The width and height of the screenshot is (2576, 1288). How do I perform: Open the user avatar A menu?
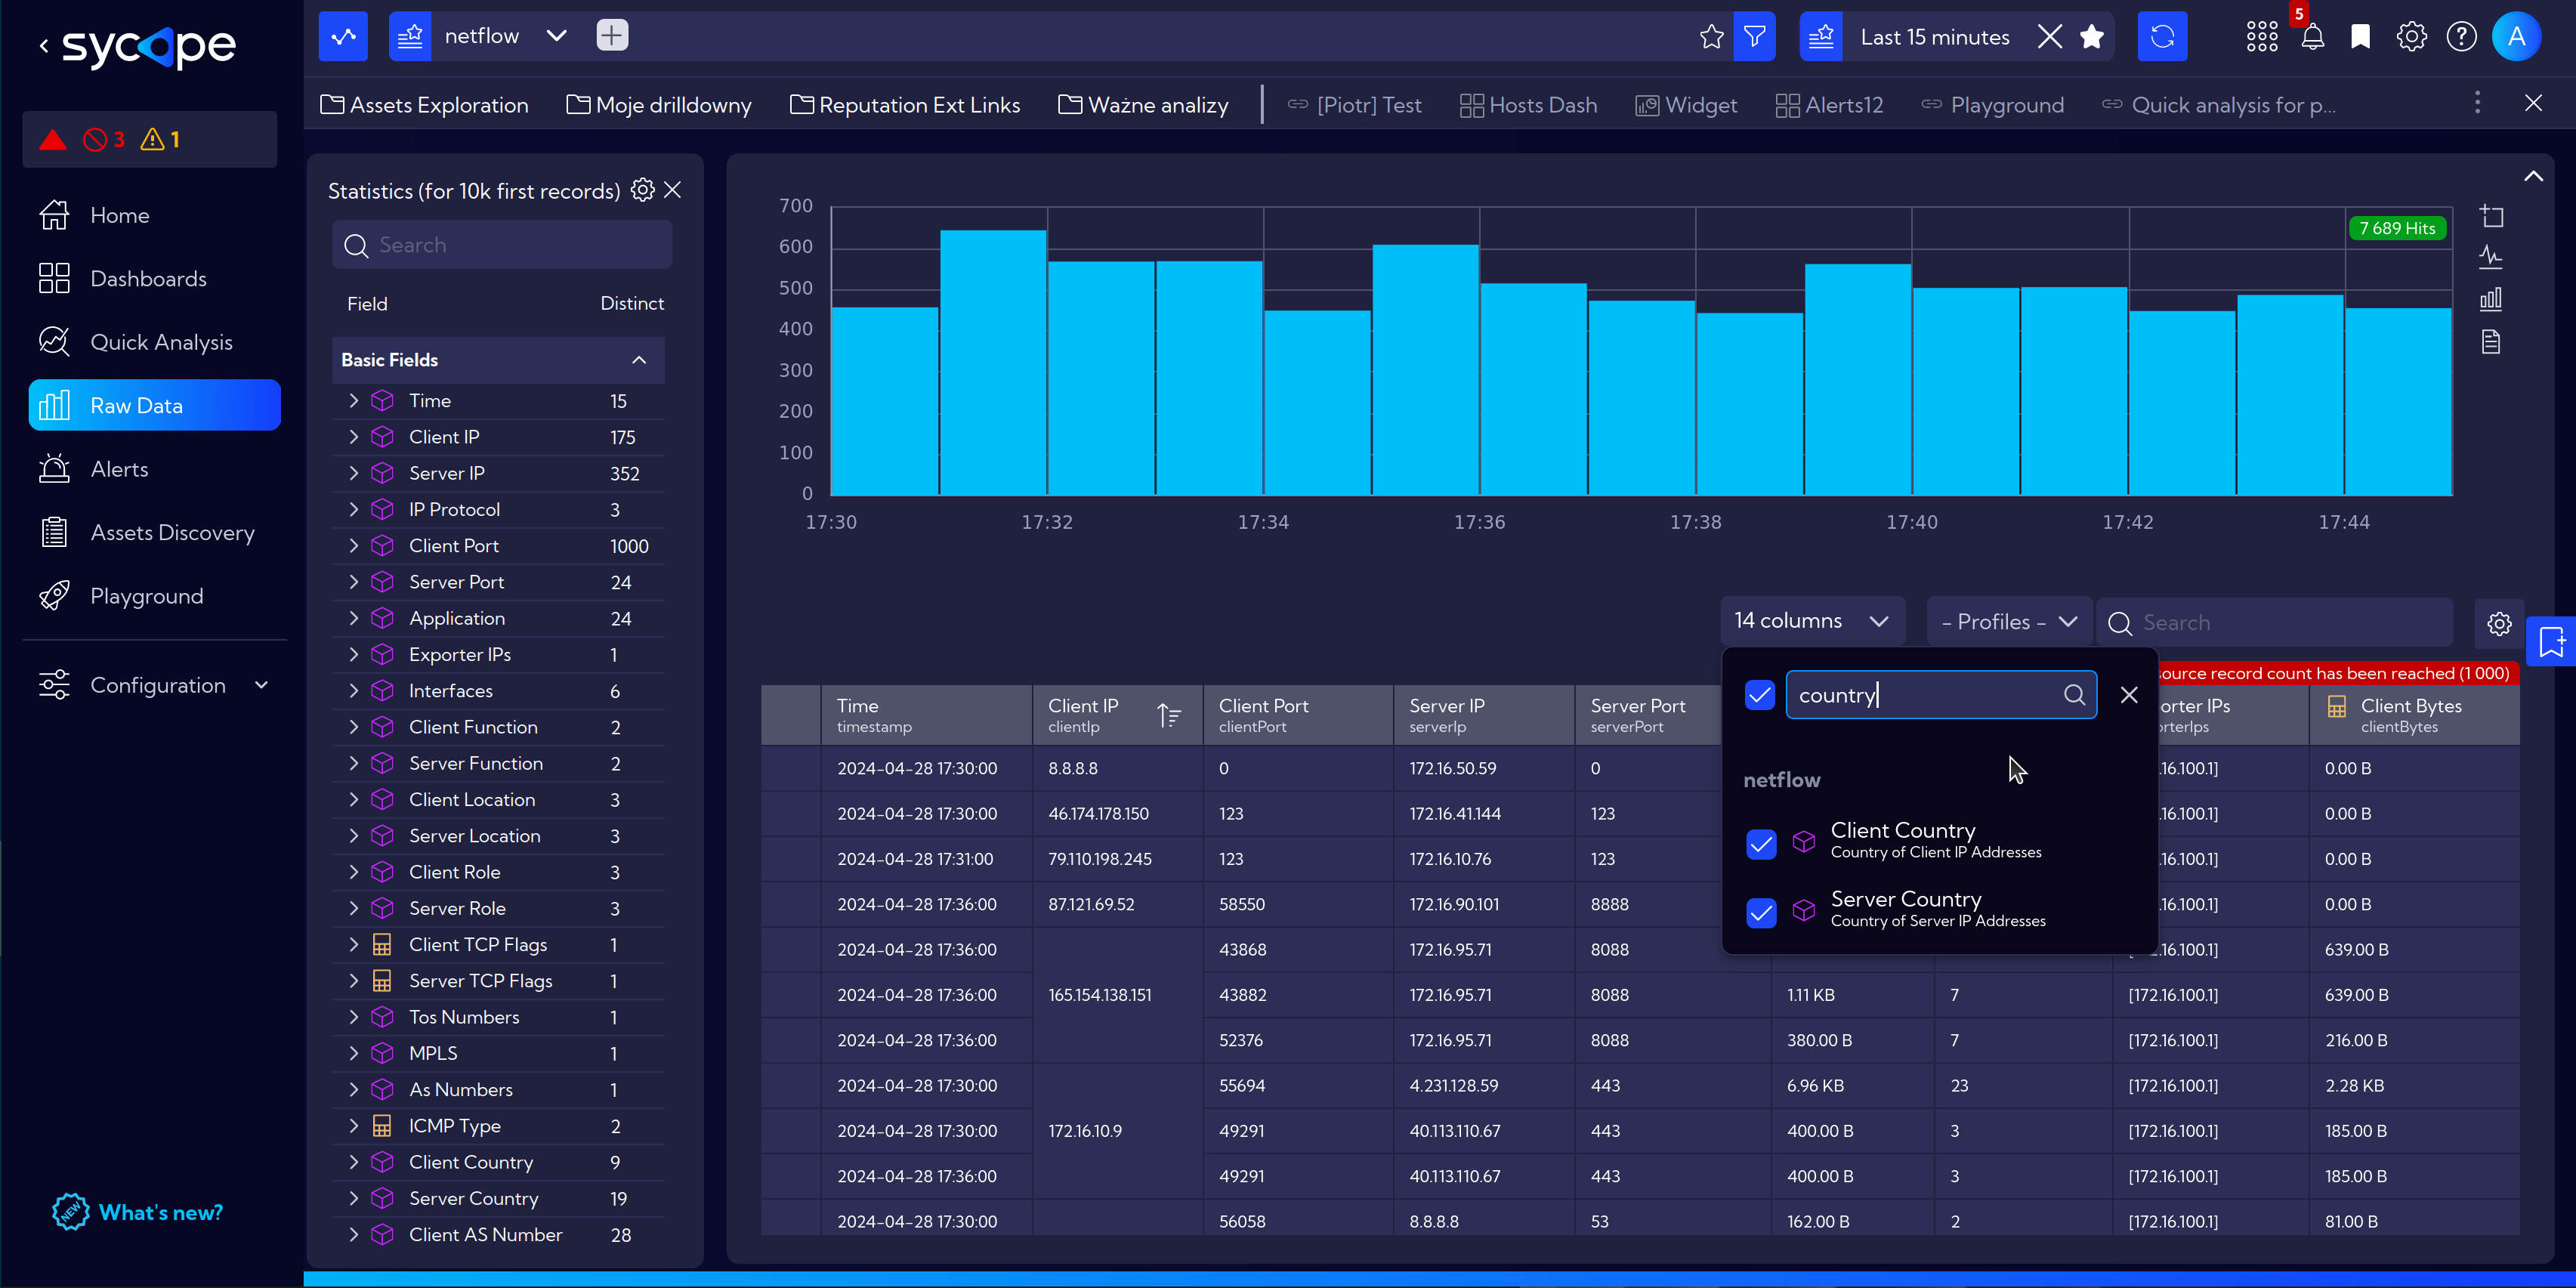2516,37
